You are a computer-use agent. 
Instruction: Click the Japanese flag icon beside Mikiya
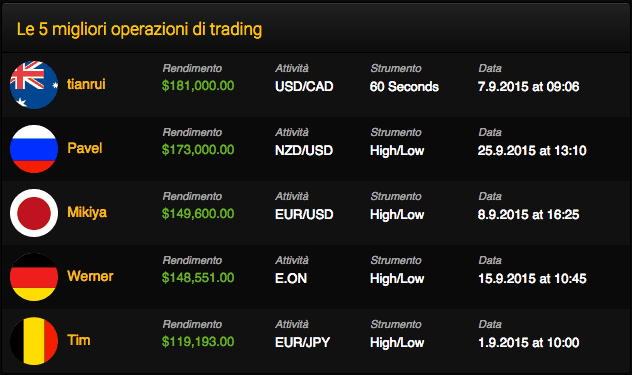(x=34, y=213)
